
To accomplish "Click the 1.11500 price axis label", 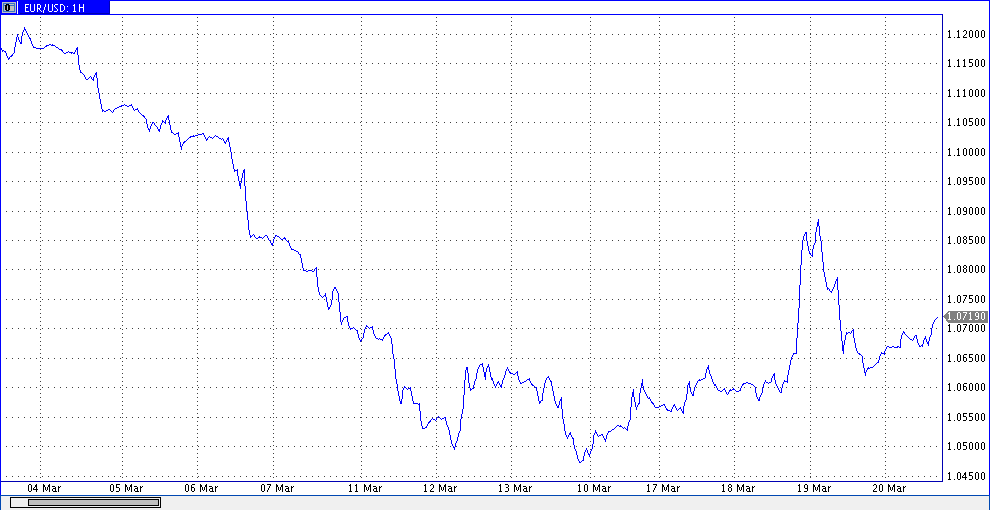I will point(966,64).
